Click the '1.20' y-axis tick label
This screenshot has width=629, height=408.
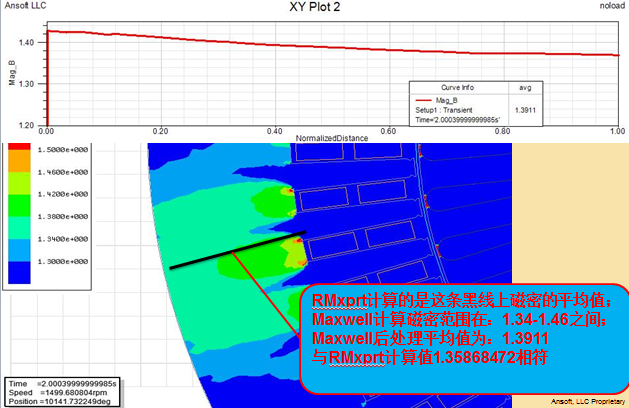26,125
